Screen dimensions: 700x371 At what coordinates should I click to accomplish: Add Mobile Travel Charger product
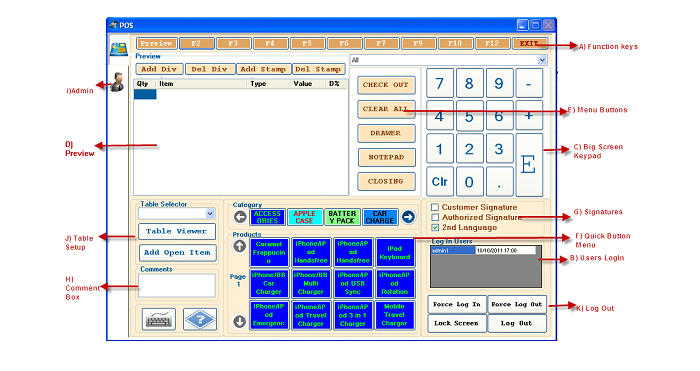pyautogui.click(x=395, y=315)
